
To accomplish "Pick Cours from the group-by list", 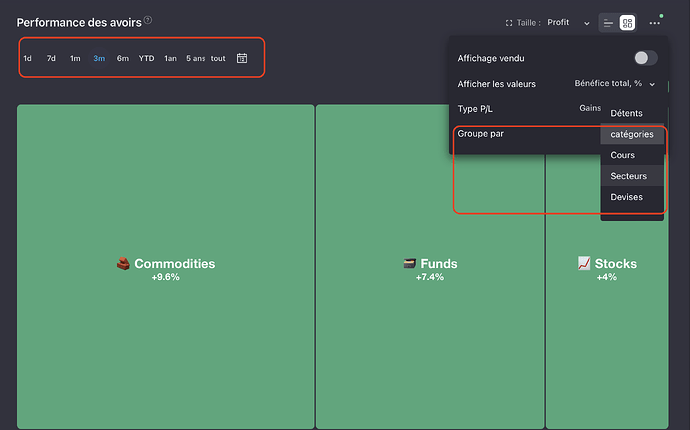I will (622, 155).
